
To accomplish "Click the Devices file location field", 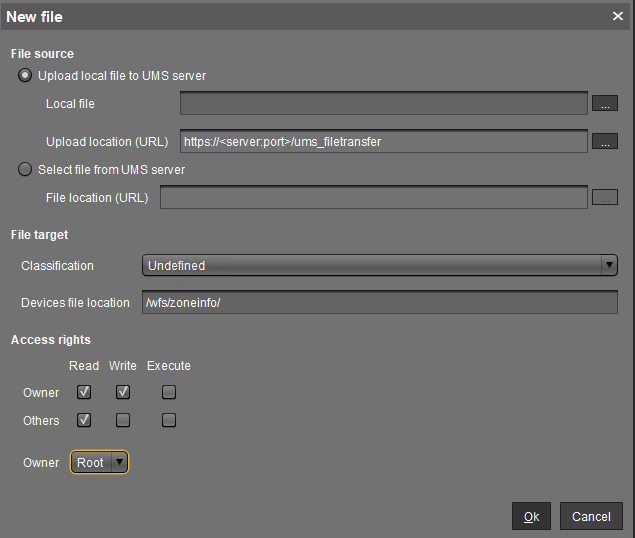I will point(380,303).
